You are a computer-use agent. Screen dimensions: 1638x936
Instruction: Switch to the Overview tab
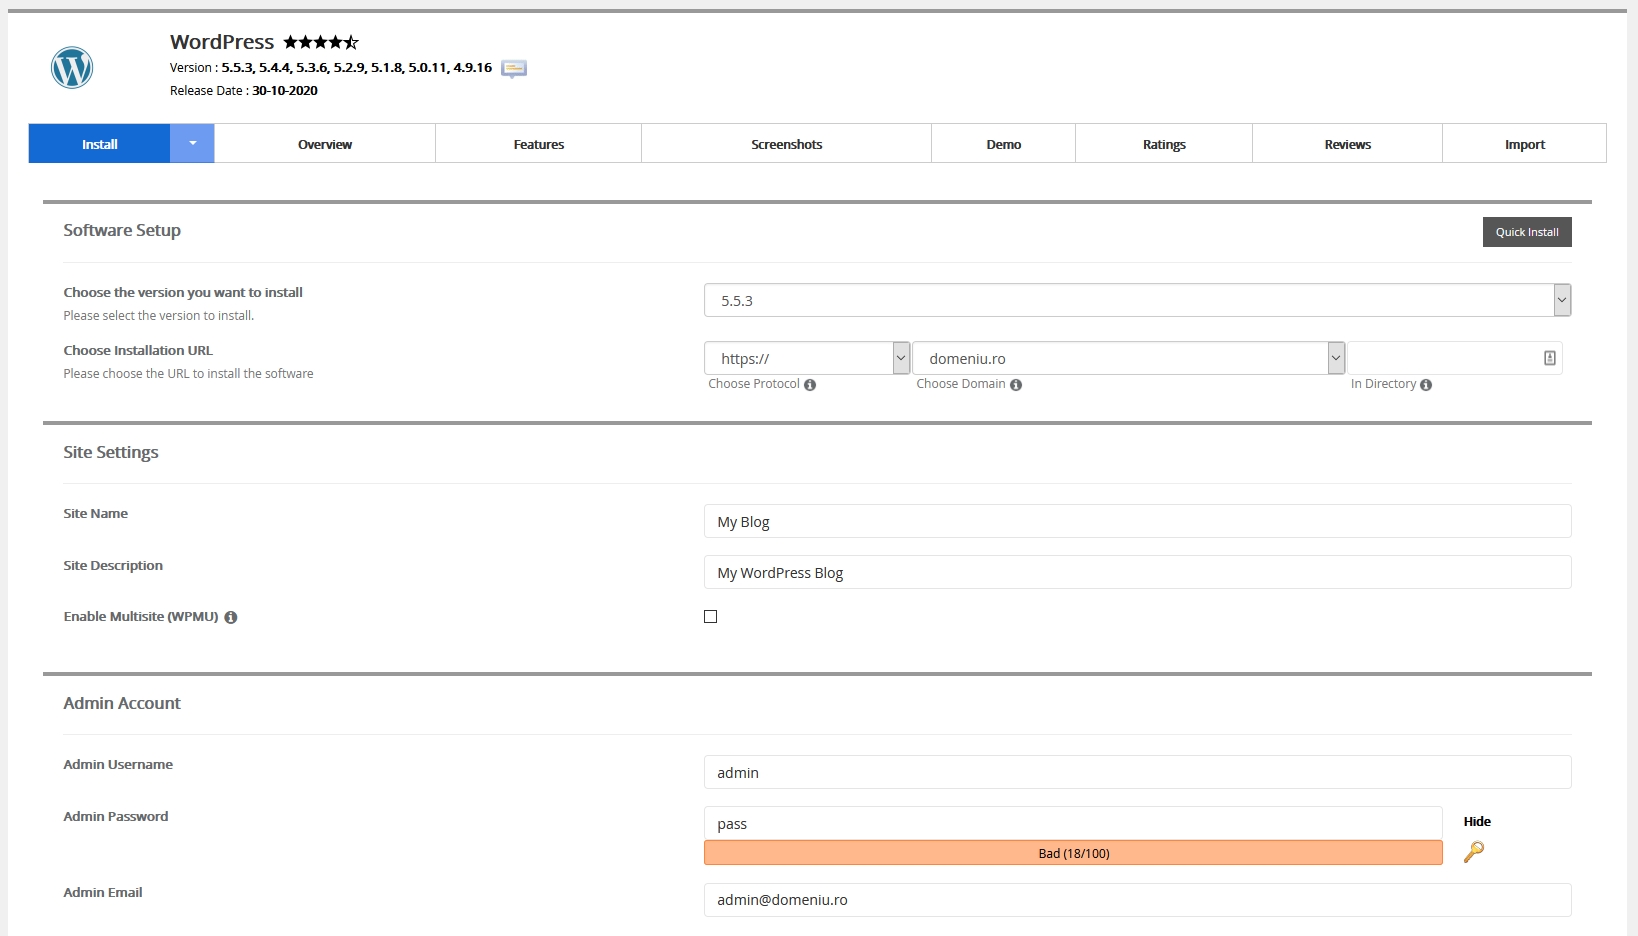coord(325,144)
